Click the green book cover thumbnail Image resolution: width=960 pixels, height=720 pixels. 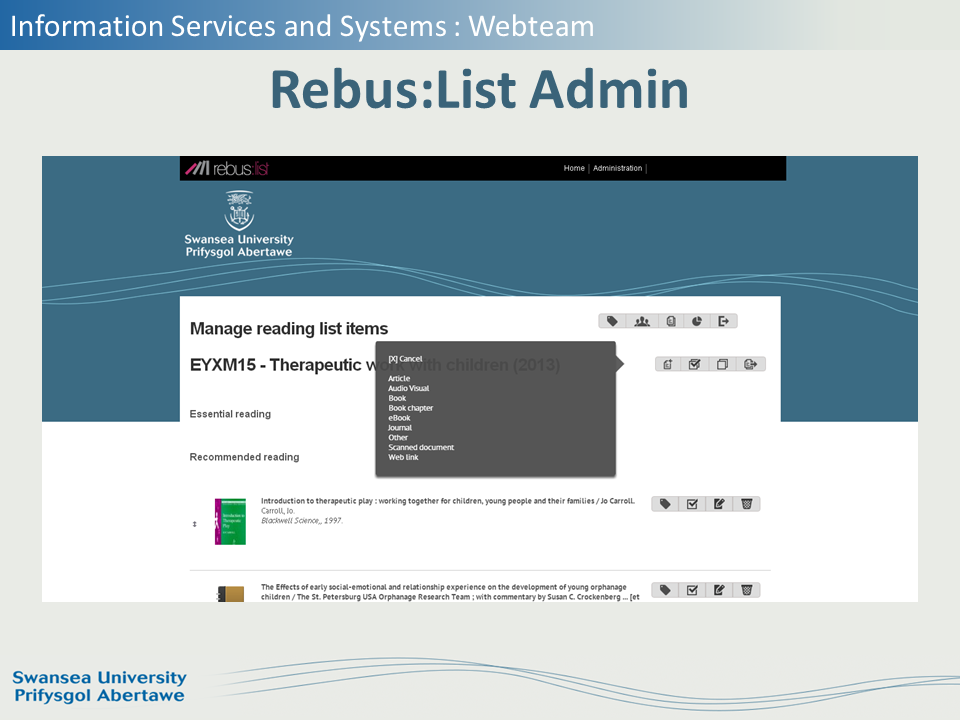click(230, 522)
